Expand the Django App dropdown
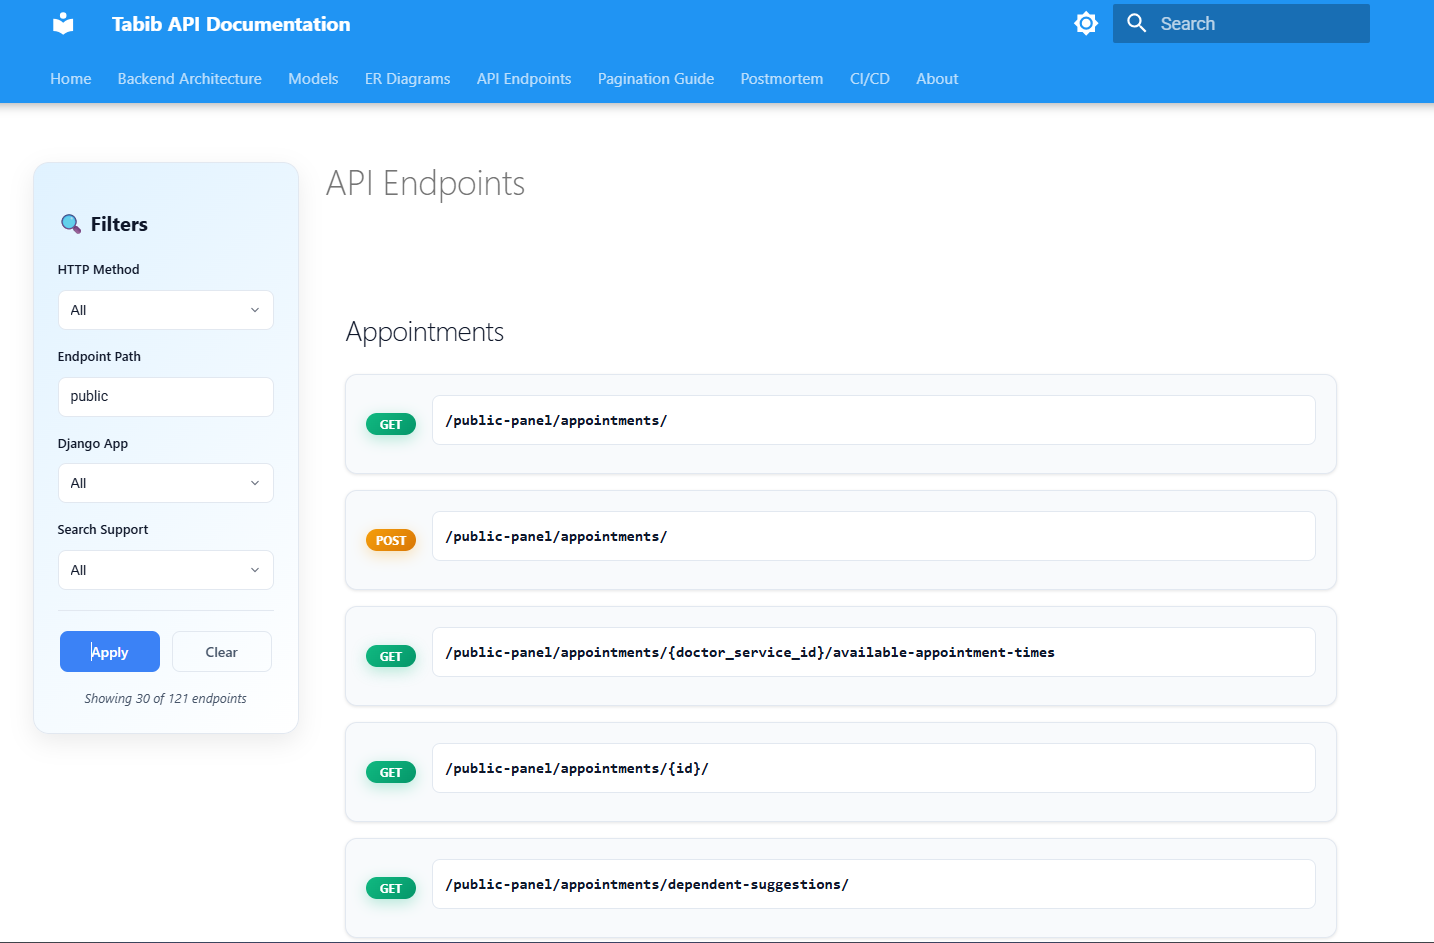This screenshot has height=943, width=1434. coord(166,483)
